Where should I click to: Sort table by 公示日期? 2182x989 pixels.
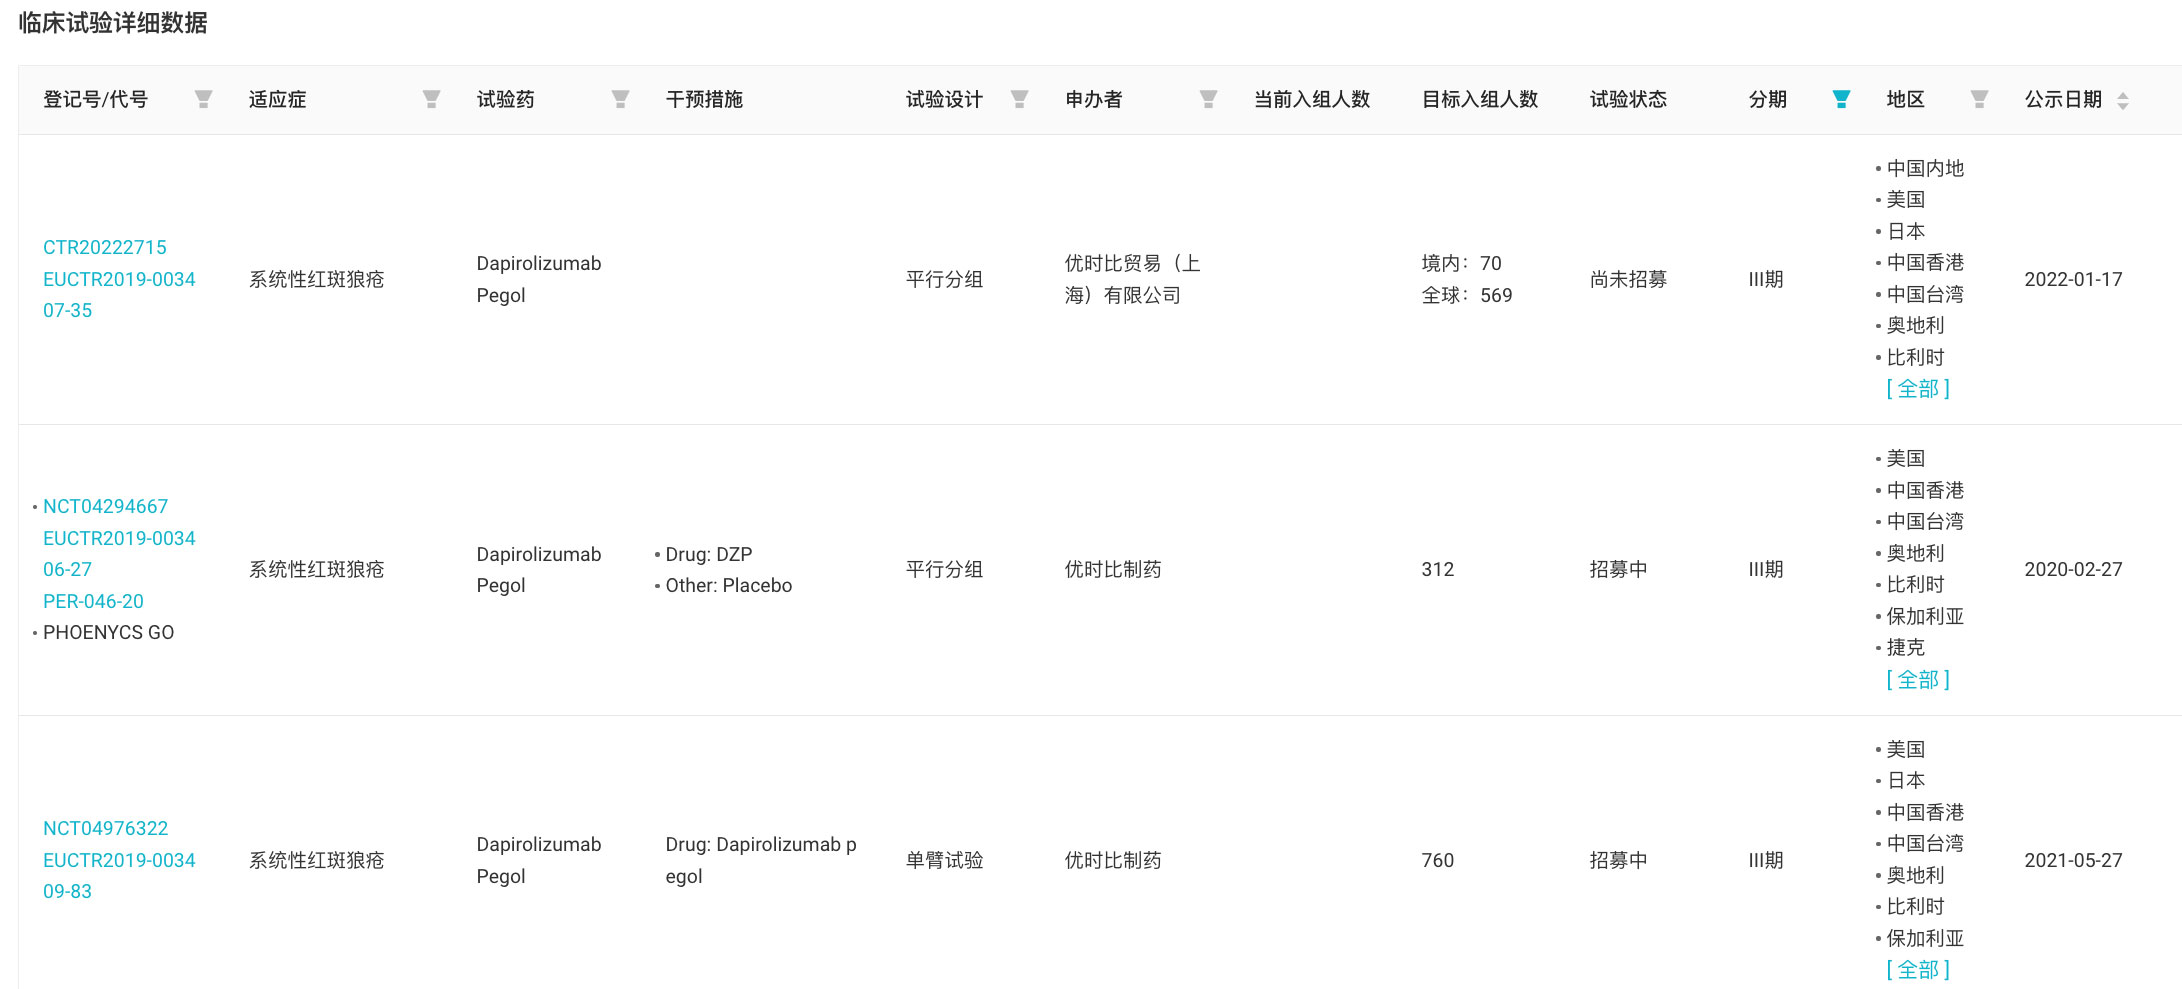point(2122,100)
